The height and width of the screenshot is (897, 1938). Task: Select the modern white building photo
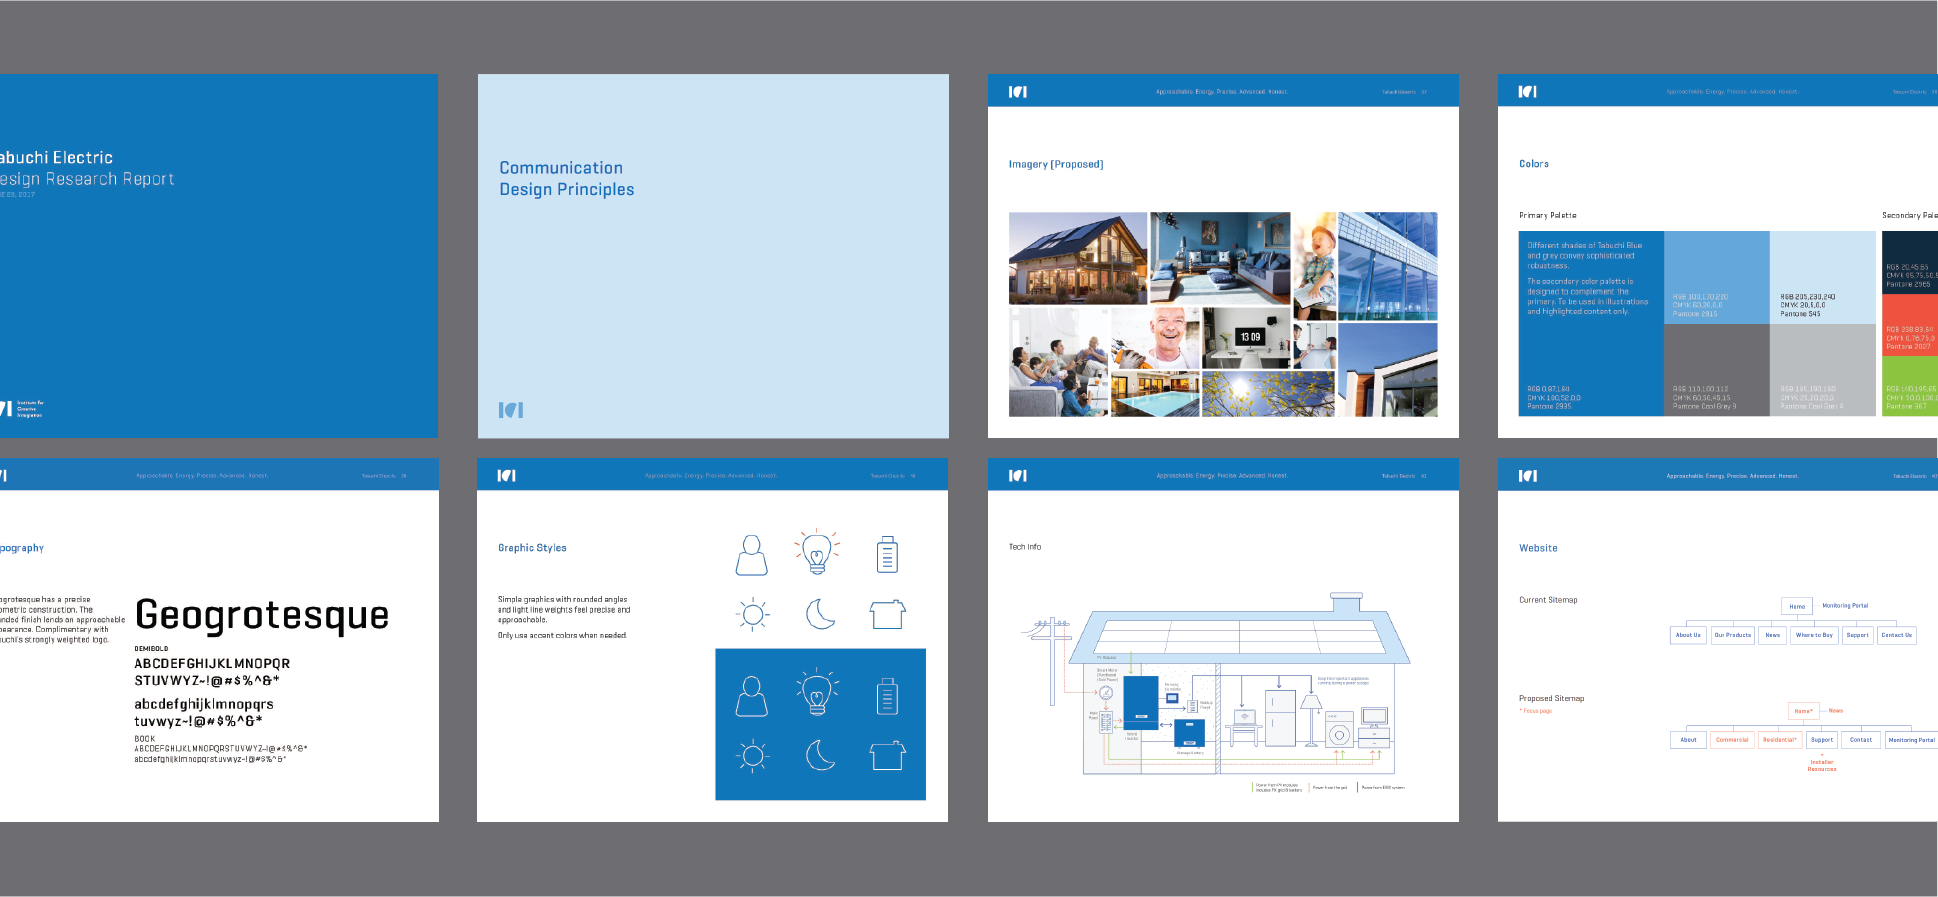coord(1388,370)
